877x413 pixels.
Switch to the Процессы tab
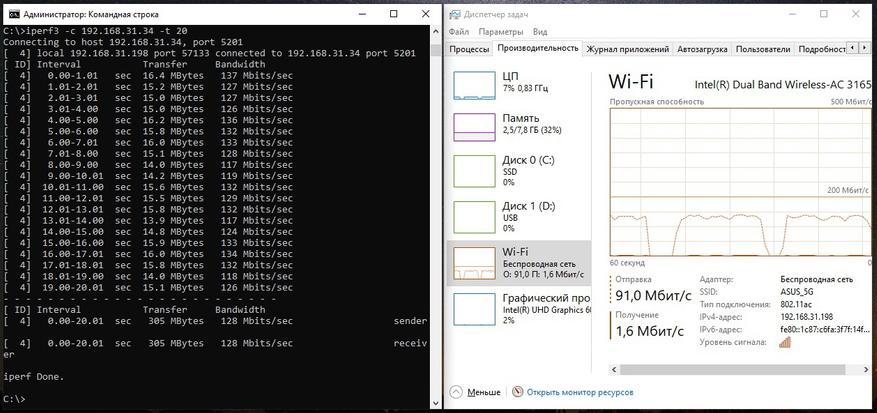469,49
